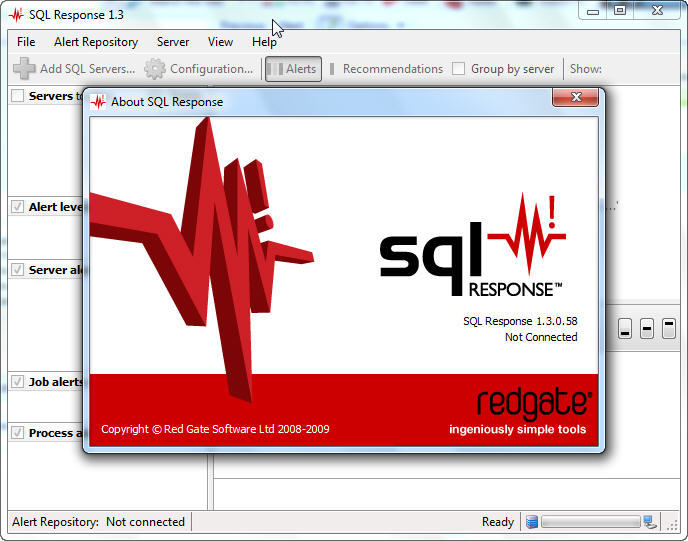The height and width of the screenshot is (541, 688).
Task: Uncheck the Alert level checkbox
Action: [x=18, y=207]
